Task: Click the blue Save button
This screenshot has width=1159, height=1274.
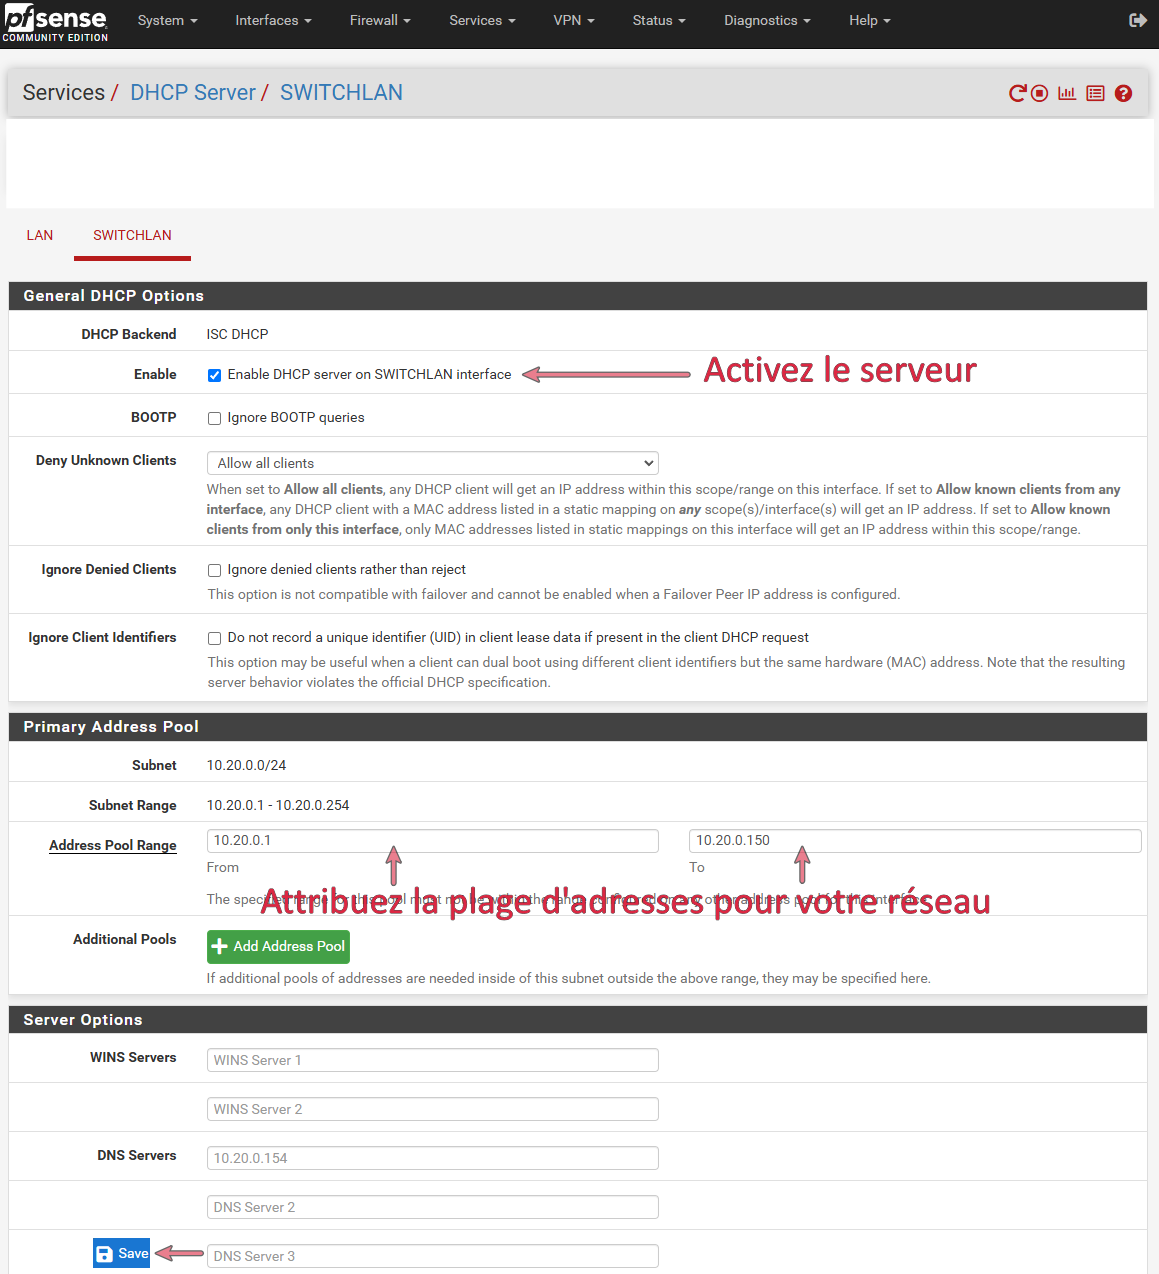Action: point(122,1253)
